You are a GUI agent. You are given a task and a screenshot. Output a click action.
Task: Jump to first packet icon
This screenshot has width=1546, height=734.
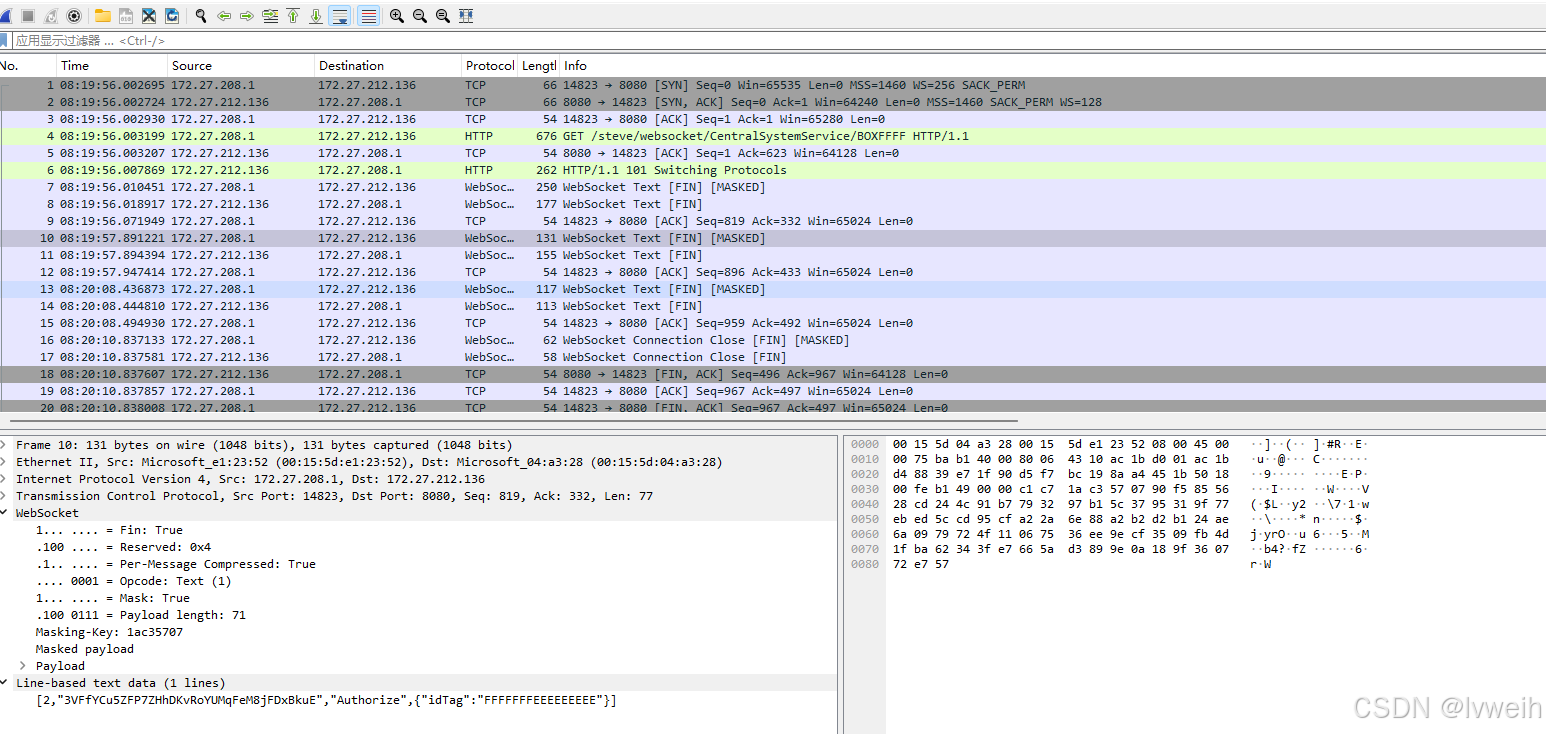(293, 16)
